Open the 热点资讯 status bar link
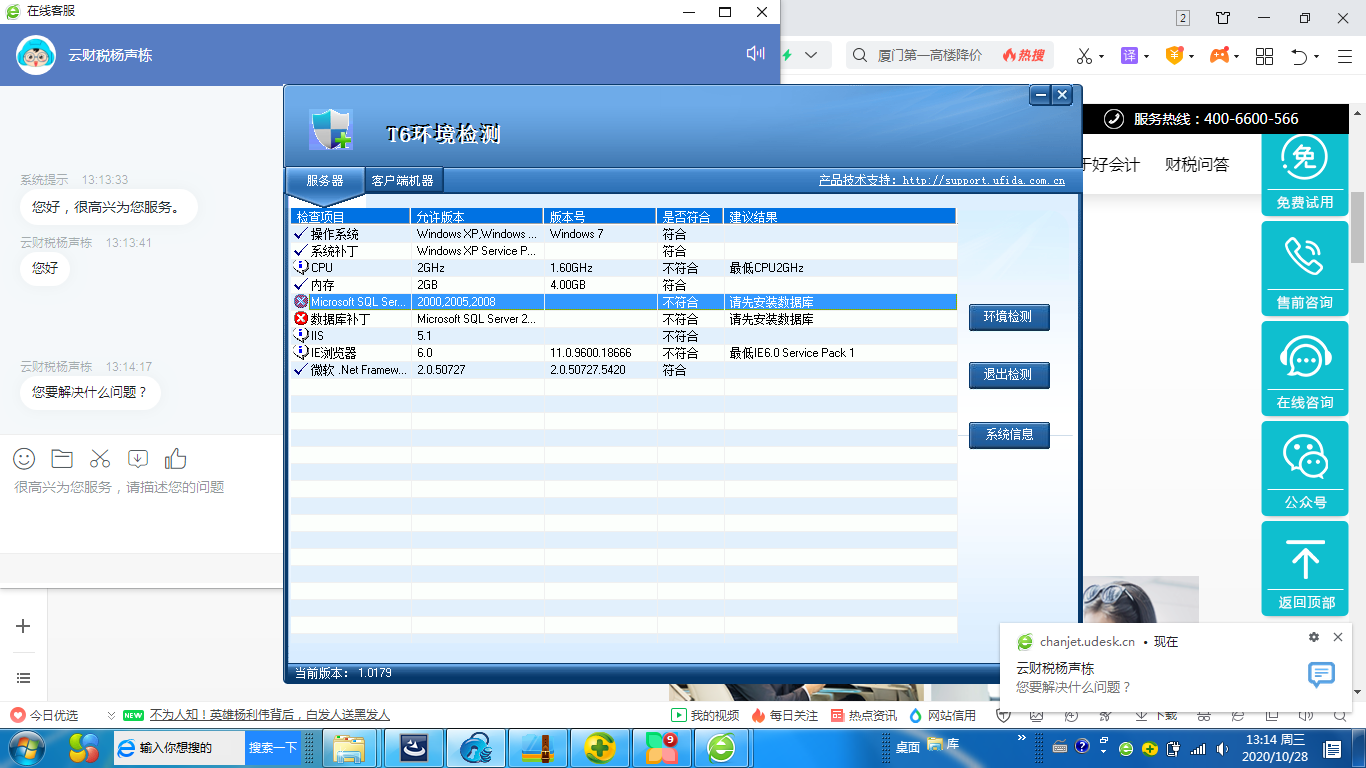 click(864, 715)
